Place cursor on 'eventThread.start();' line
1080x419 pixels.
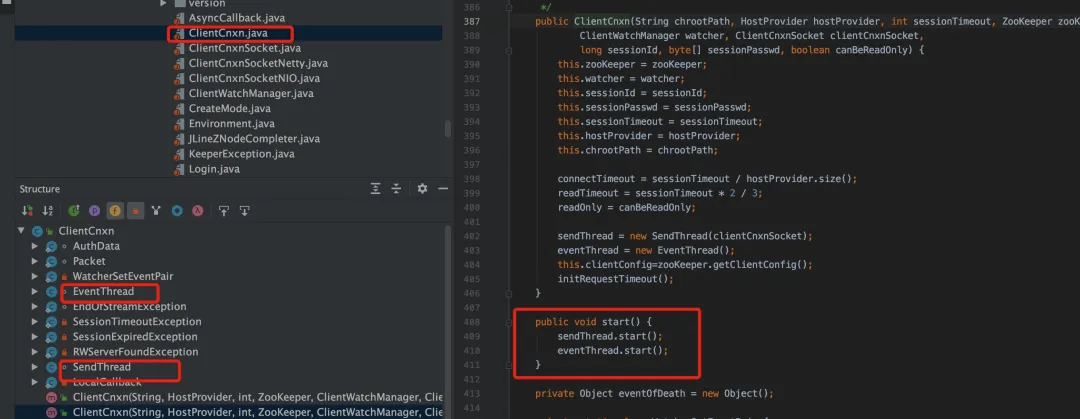coord(613,351)
